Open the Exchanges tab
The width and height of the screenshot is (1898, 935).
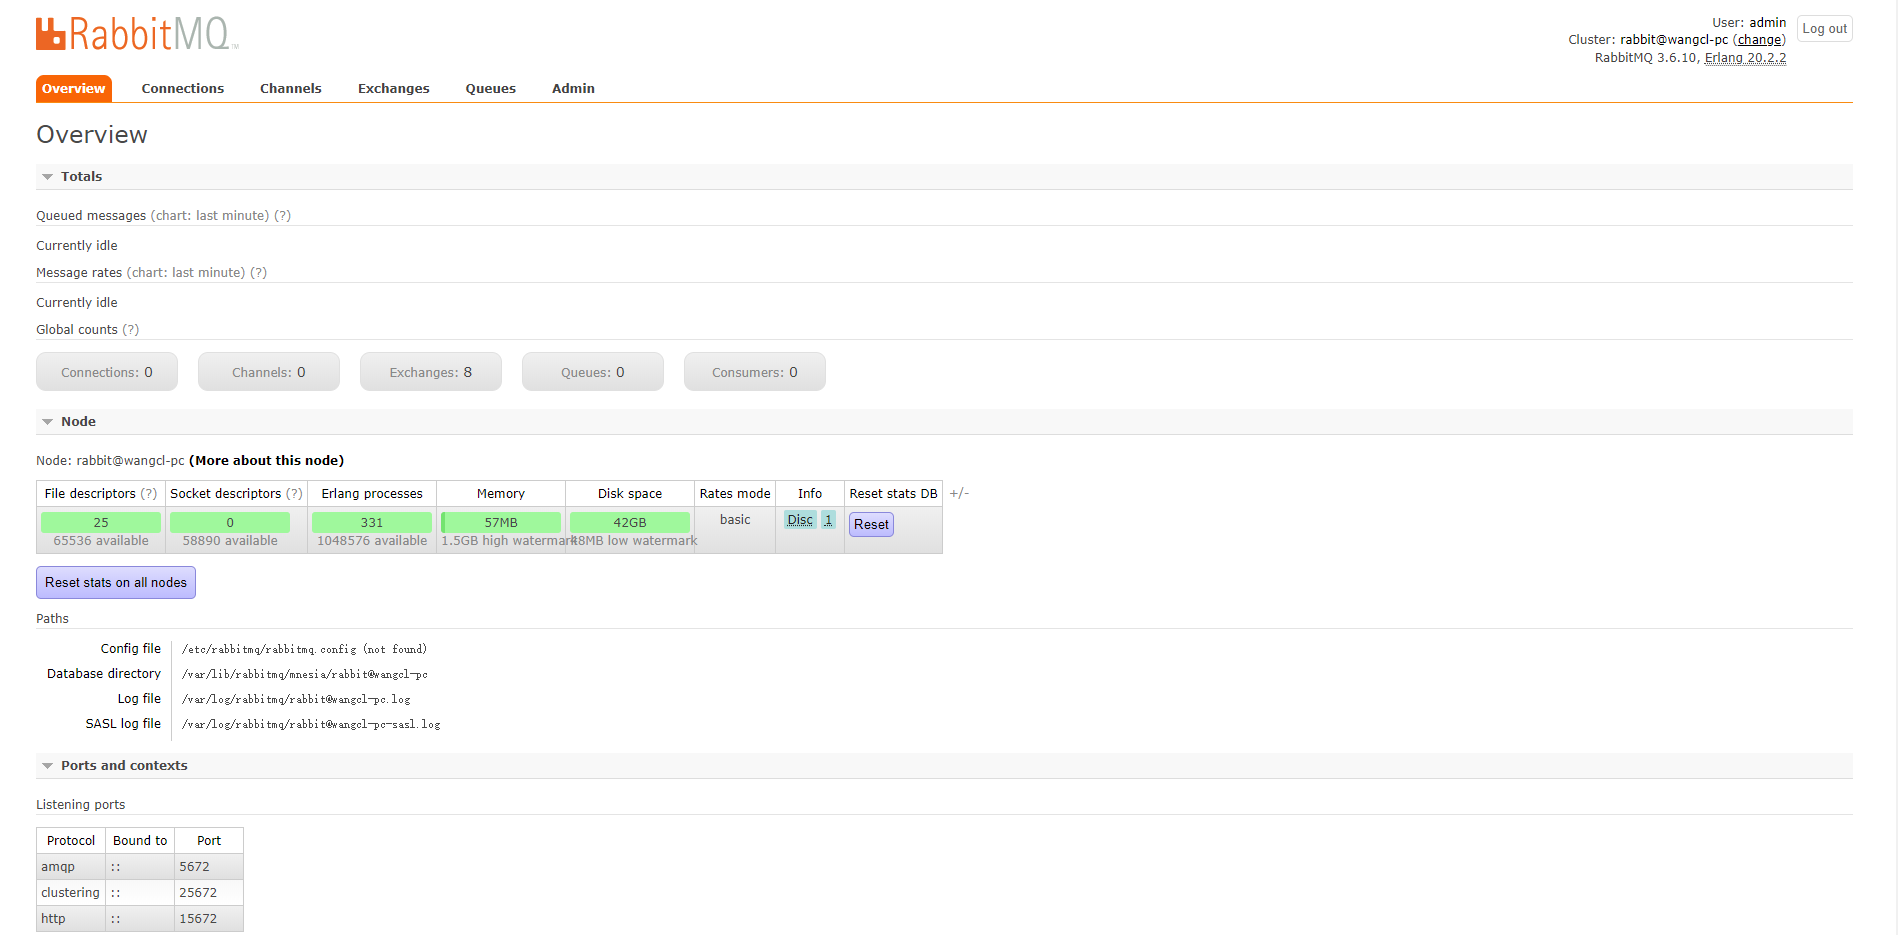pyautogui.click(x=394, y=89)
